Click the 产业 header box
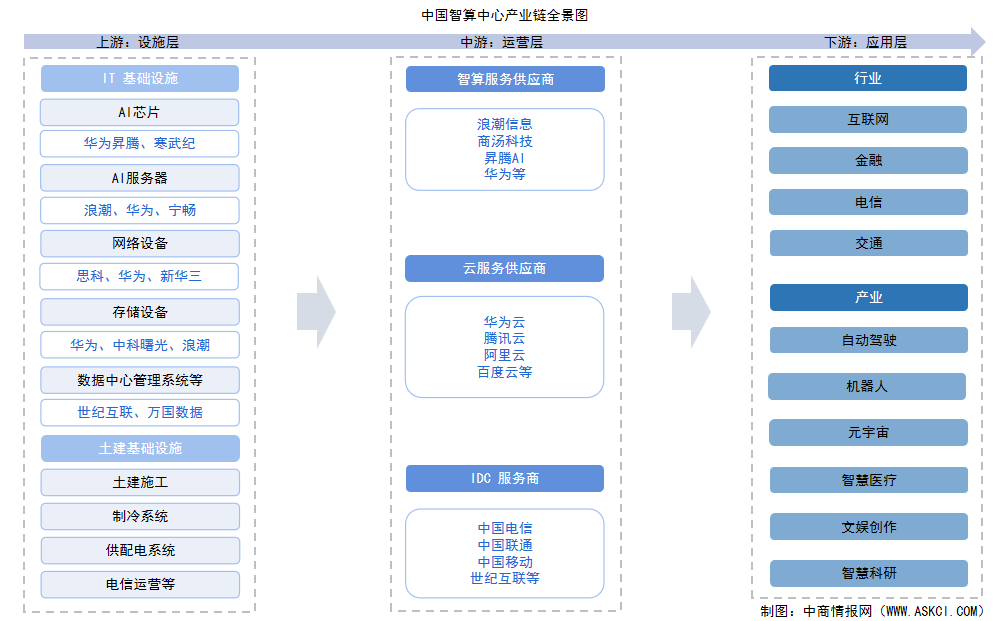The height and width of the screenshot is (621, 1008). (868, 298)
